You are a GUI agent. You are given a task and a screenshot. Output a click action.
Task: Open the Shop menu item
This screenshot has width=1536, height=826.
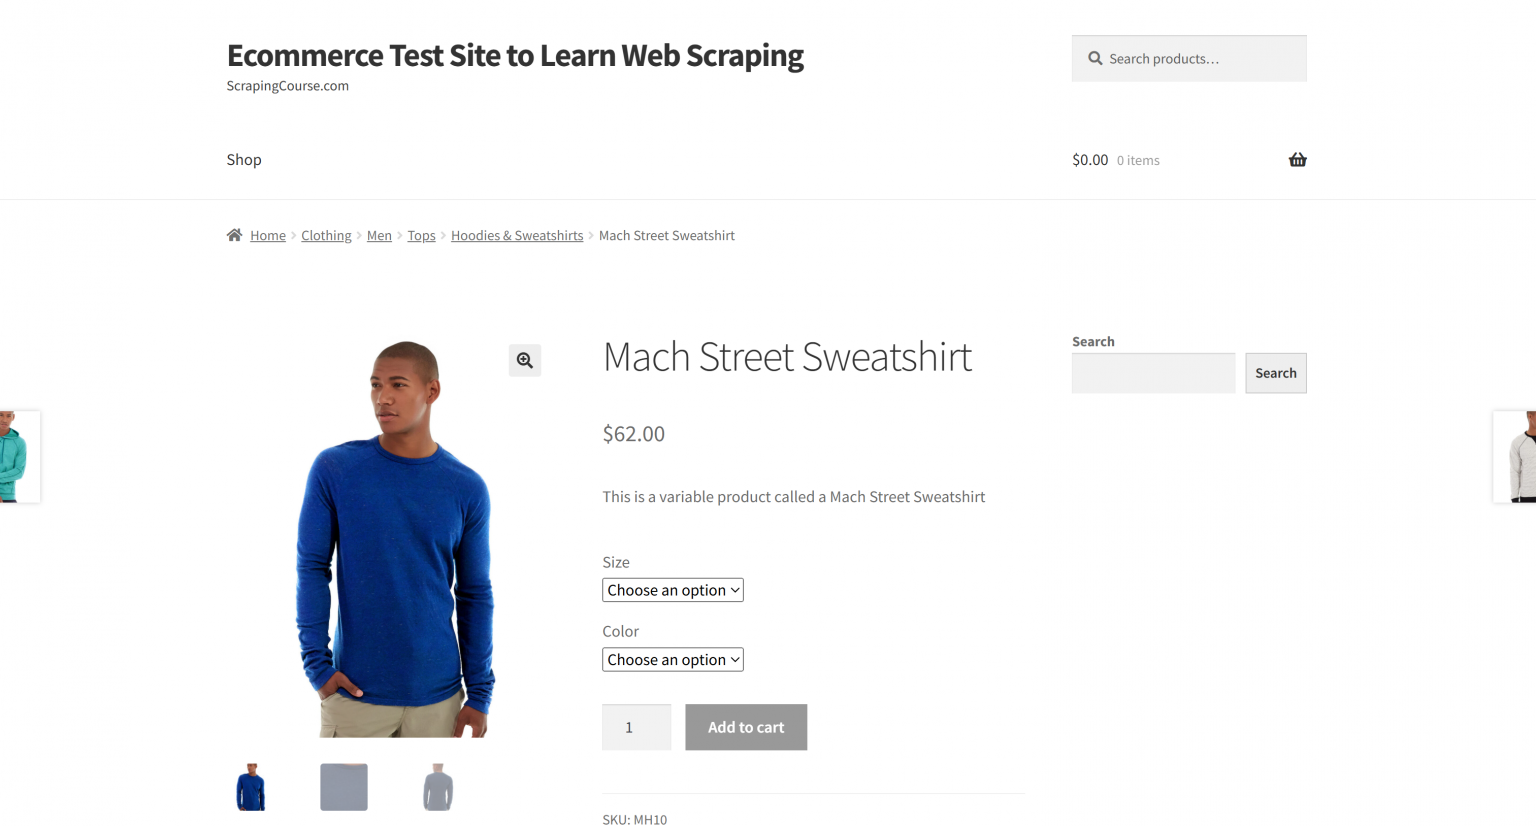coord(243,159)
